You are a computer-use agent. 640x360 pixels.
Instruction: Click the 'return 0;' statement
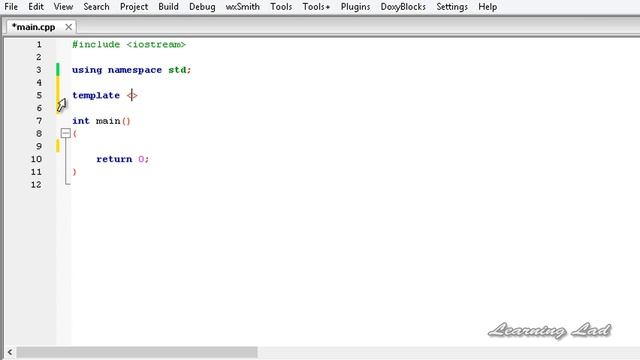[x=123, y=159]
